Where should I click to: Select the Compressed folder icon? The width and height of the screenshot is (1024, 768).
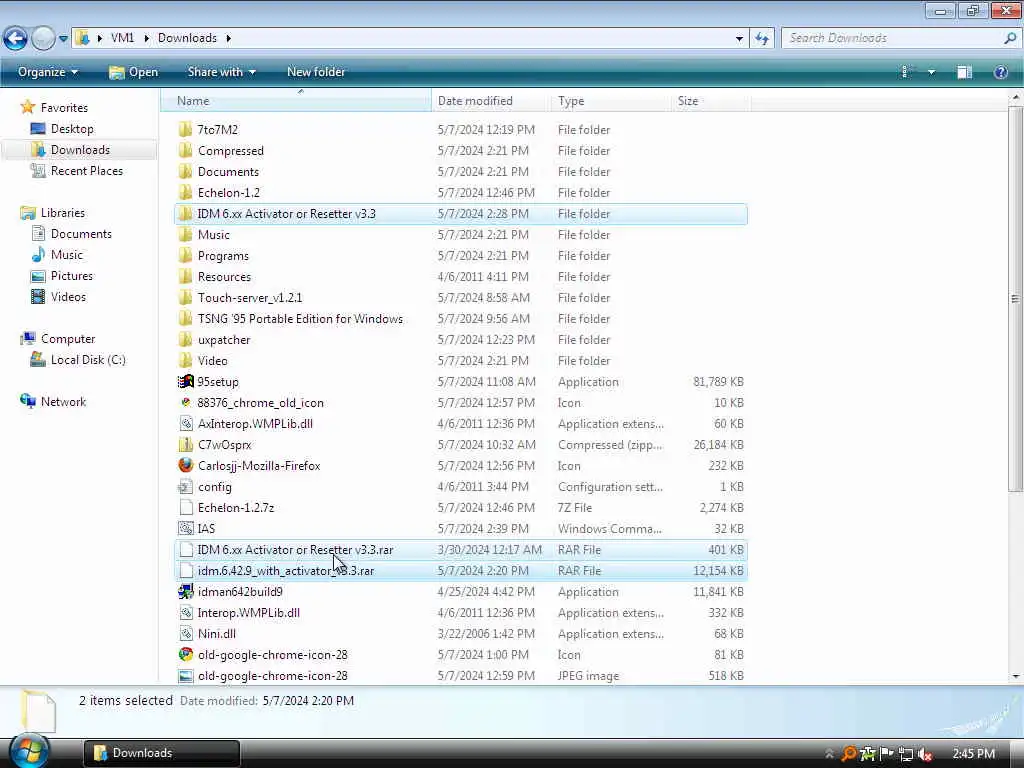185,150
